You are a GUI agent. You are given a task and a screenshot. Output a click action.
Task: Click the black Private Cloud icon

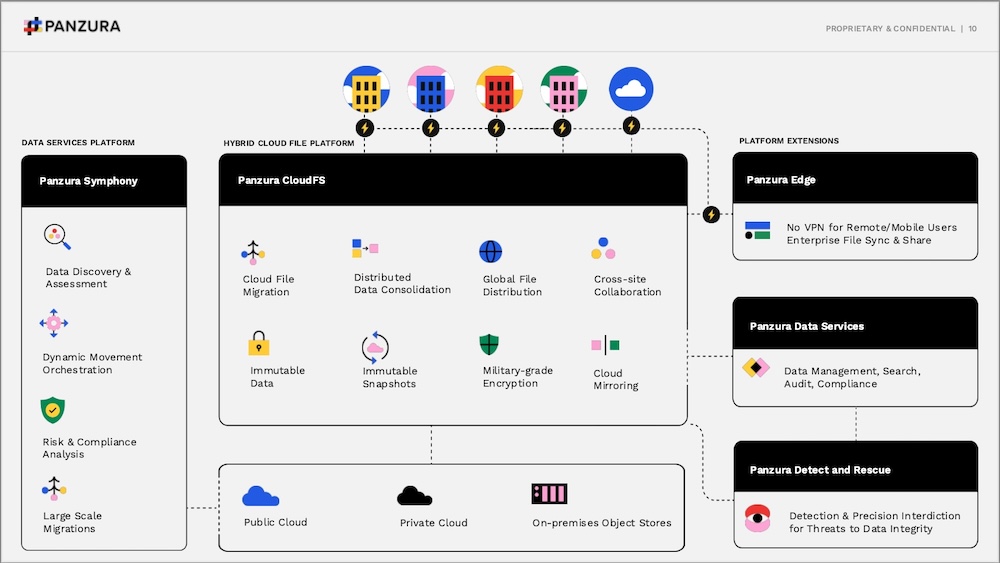[x=415, y=496]
